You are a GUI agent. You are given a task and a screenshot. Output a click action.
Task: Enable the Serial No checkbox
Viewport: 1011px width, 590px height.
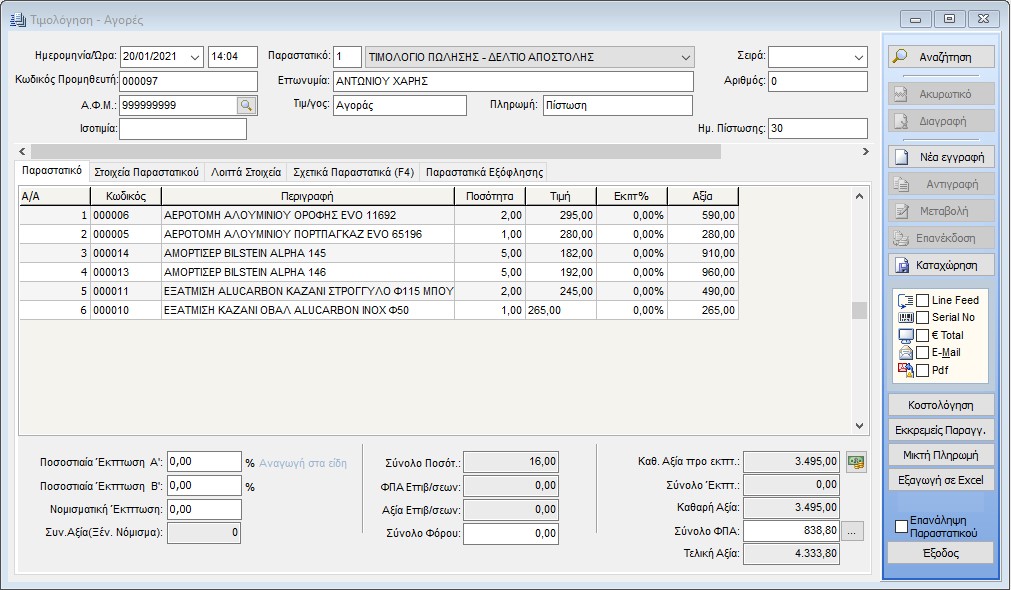point(923,318)
